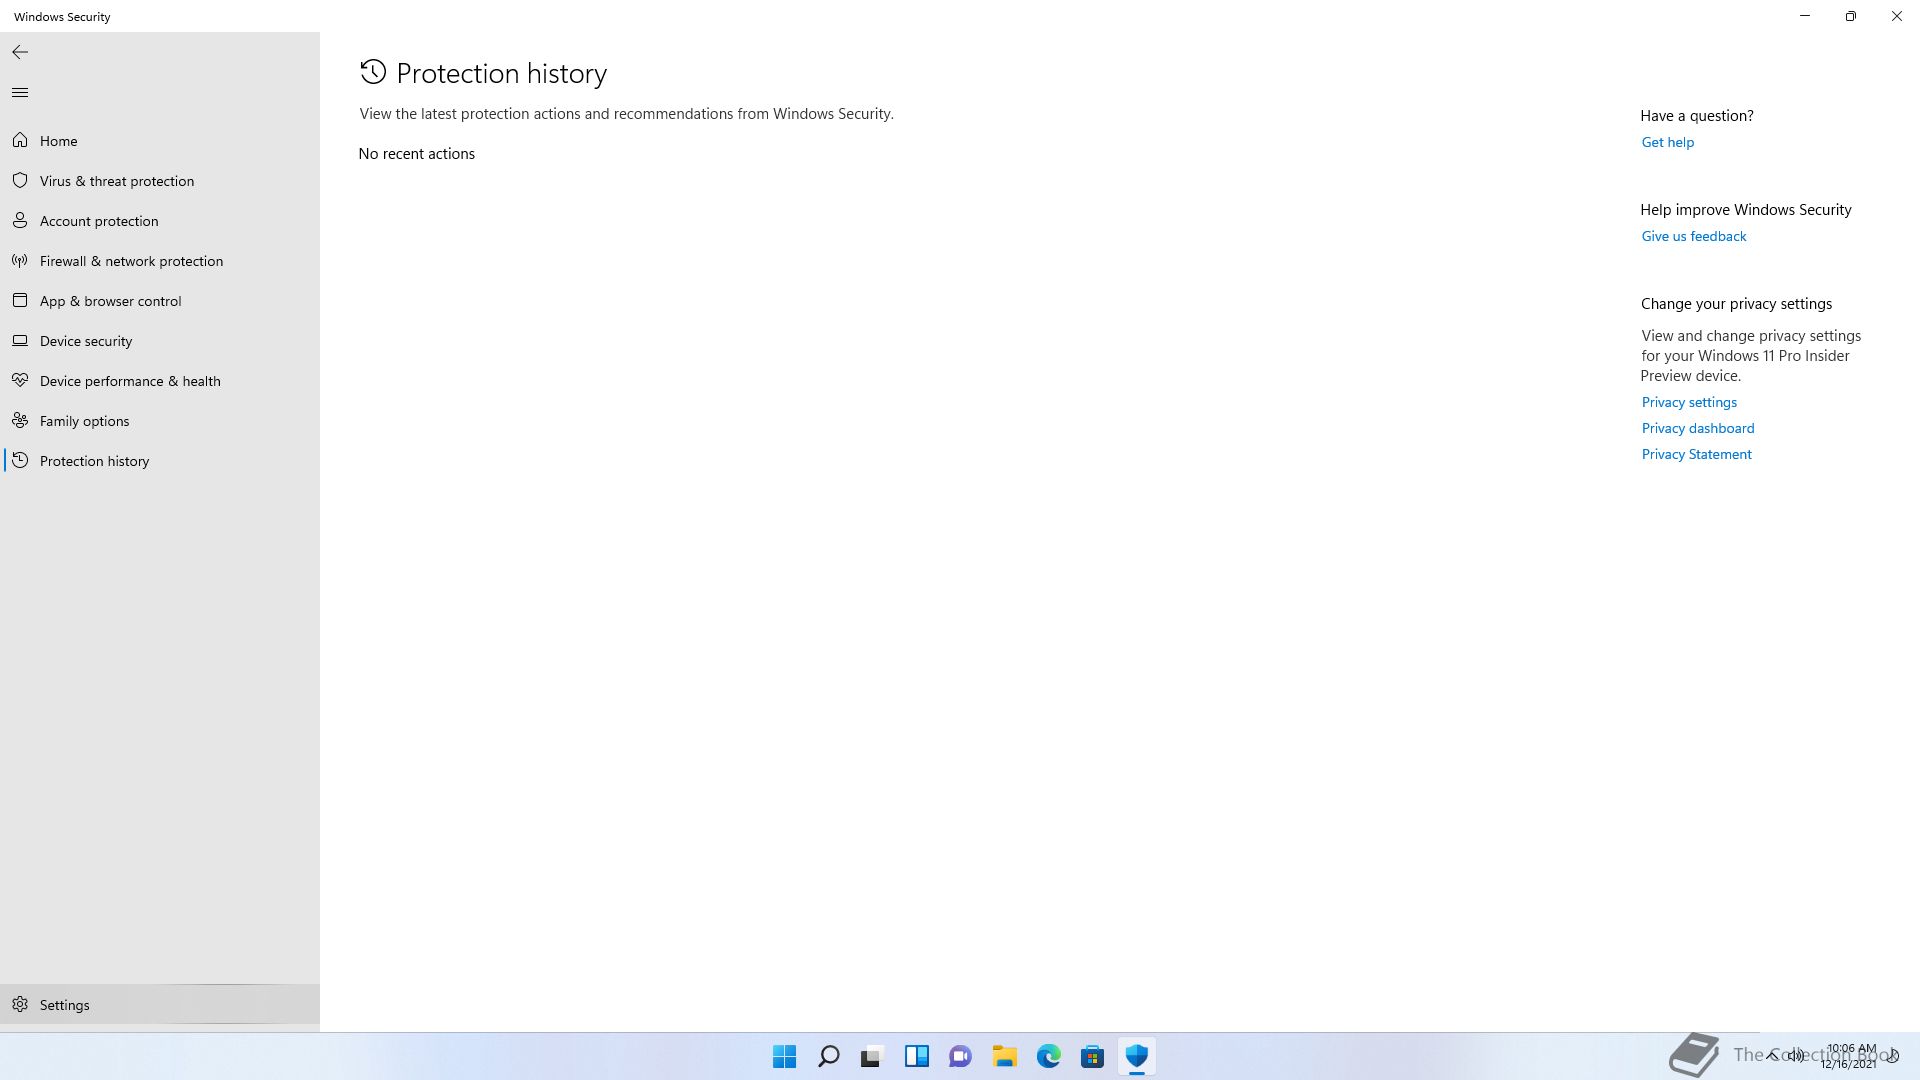
Task: Click the Home house icon
Action: point(20,141)
